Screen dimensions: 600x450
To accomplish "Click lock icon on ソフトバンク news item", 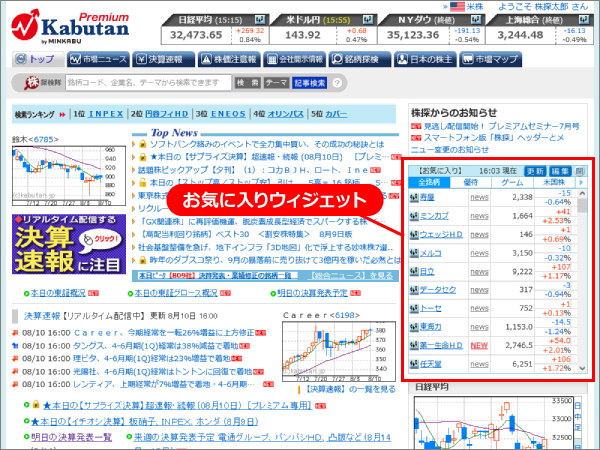I will coord(143,144).
